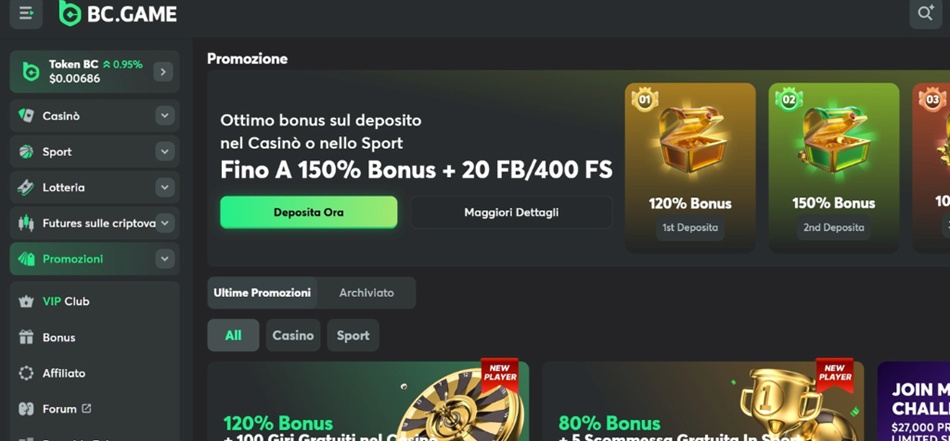
Task: Open Token BC arrow button
Action: [x=163, y=72]
